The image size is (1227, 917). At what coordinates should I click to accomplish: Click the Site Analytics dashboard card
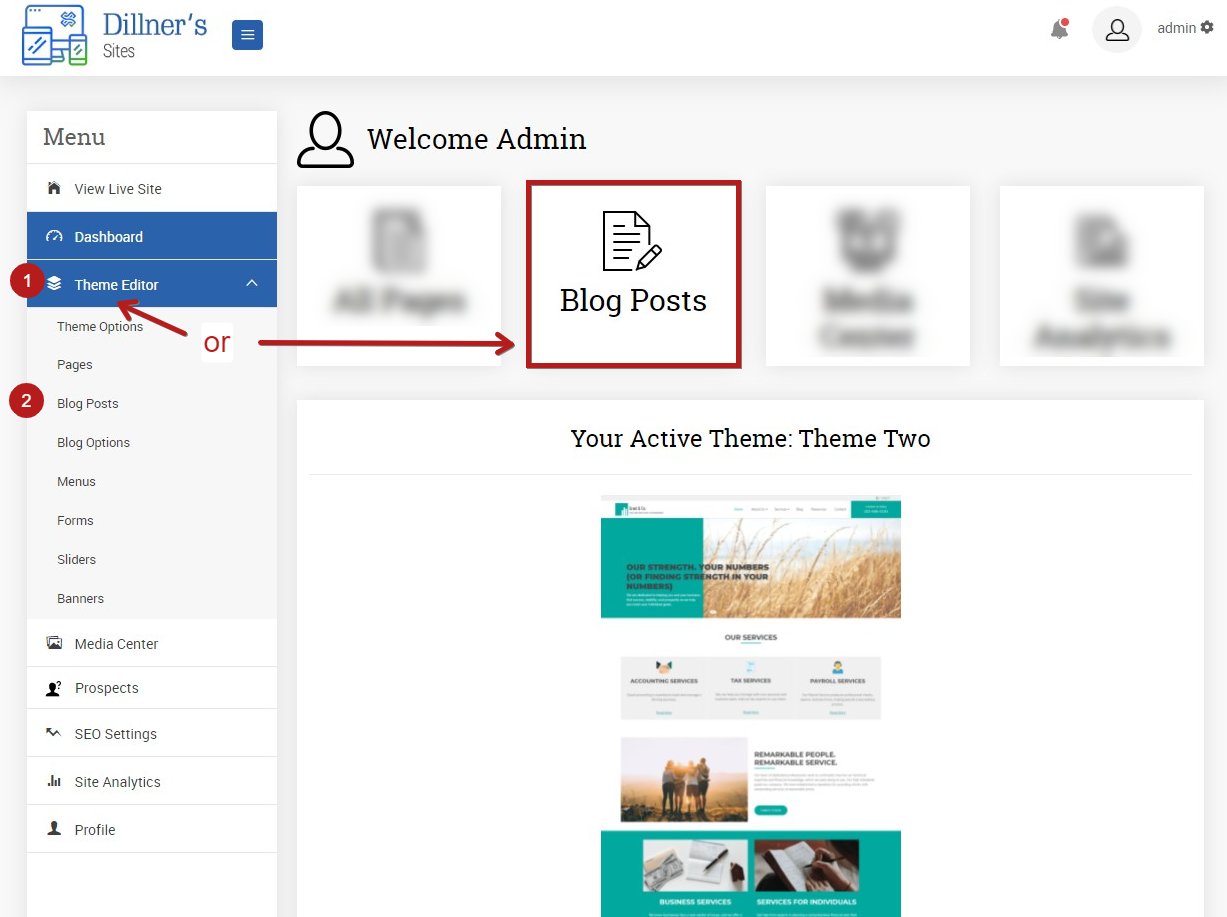pos(1102,276)
